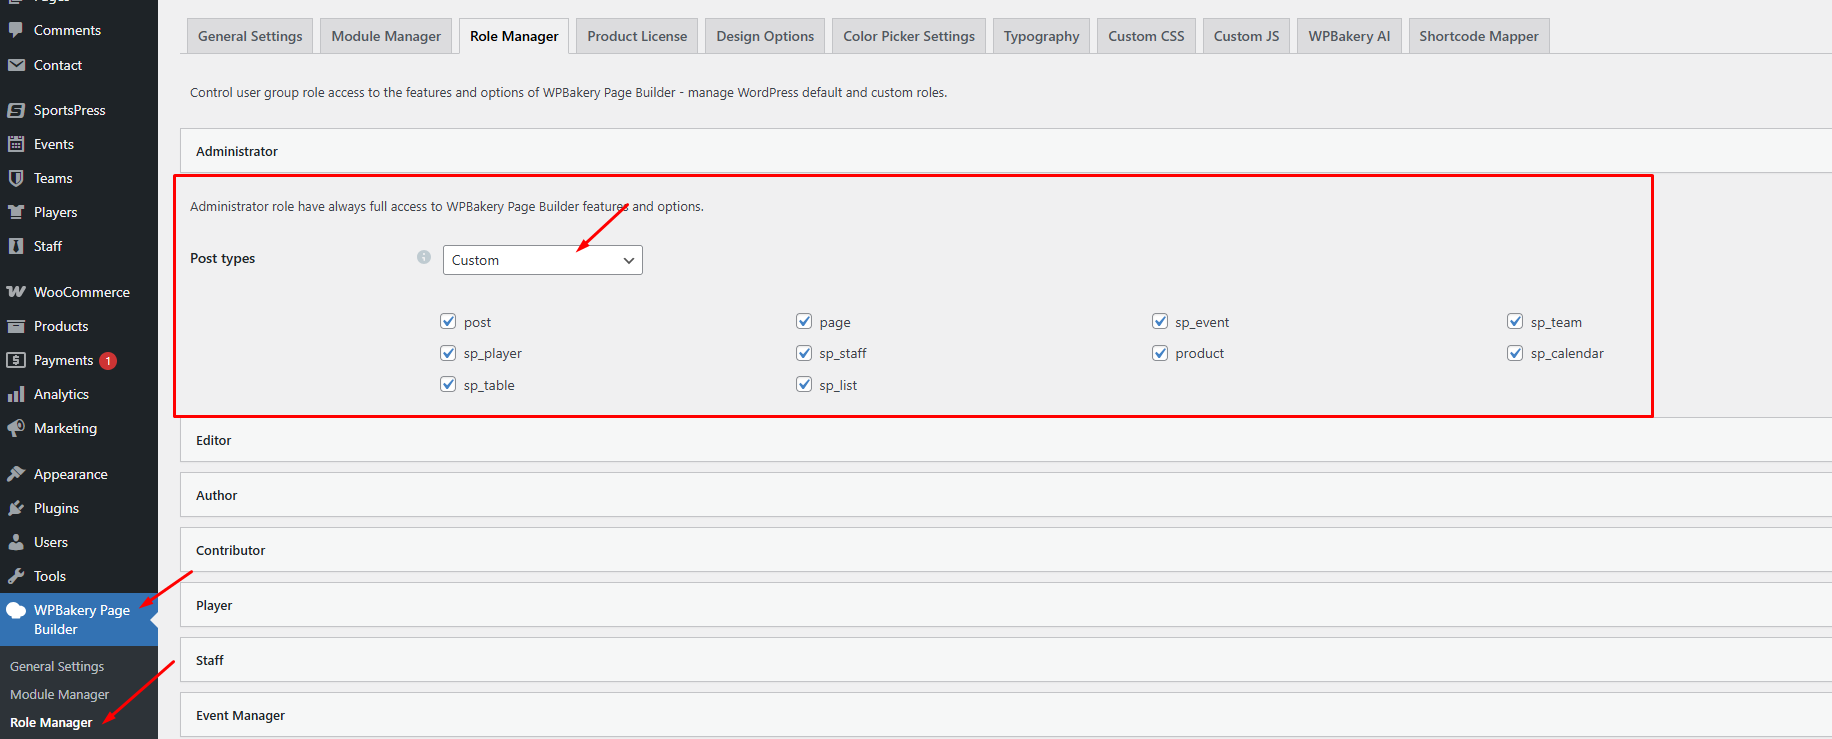The height and width of the screenshot is (739, 1832).
Task: Click the Users person icon
Action: point(16,542)
